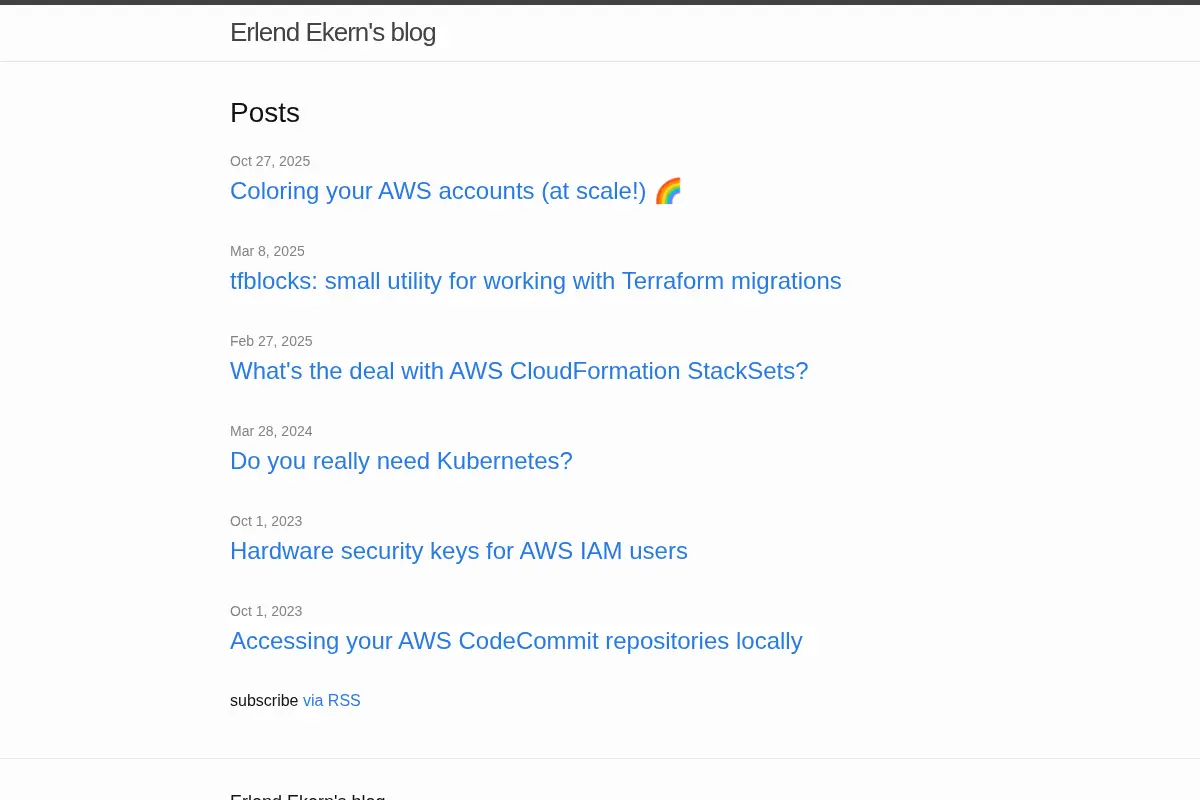Open the Erlend Ekern's blog header title
Screen dimensions: 1200x800
coord(333,32)
